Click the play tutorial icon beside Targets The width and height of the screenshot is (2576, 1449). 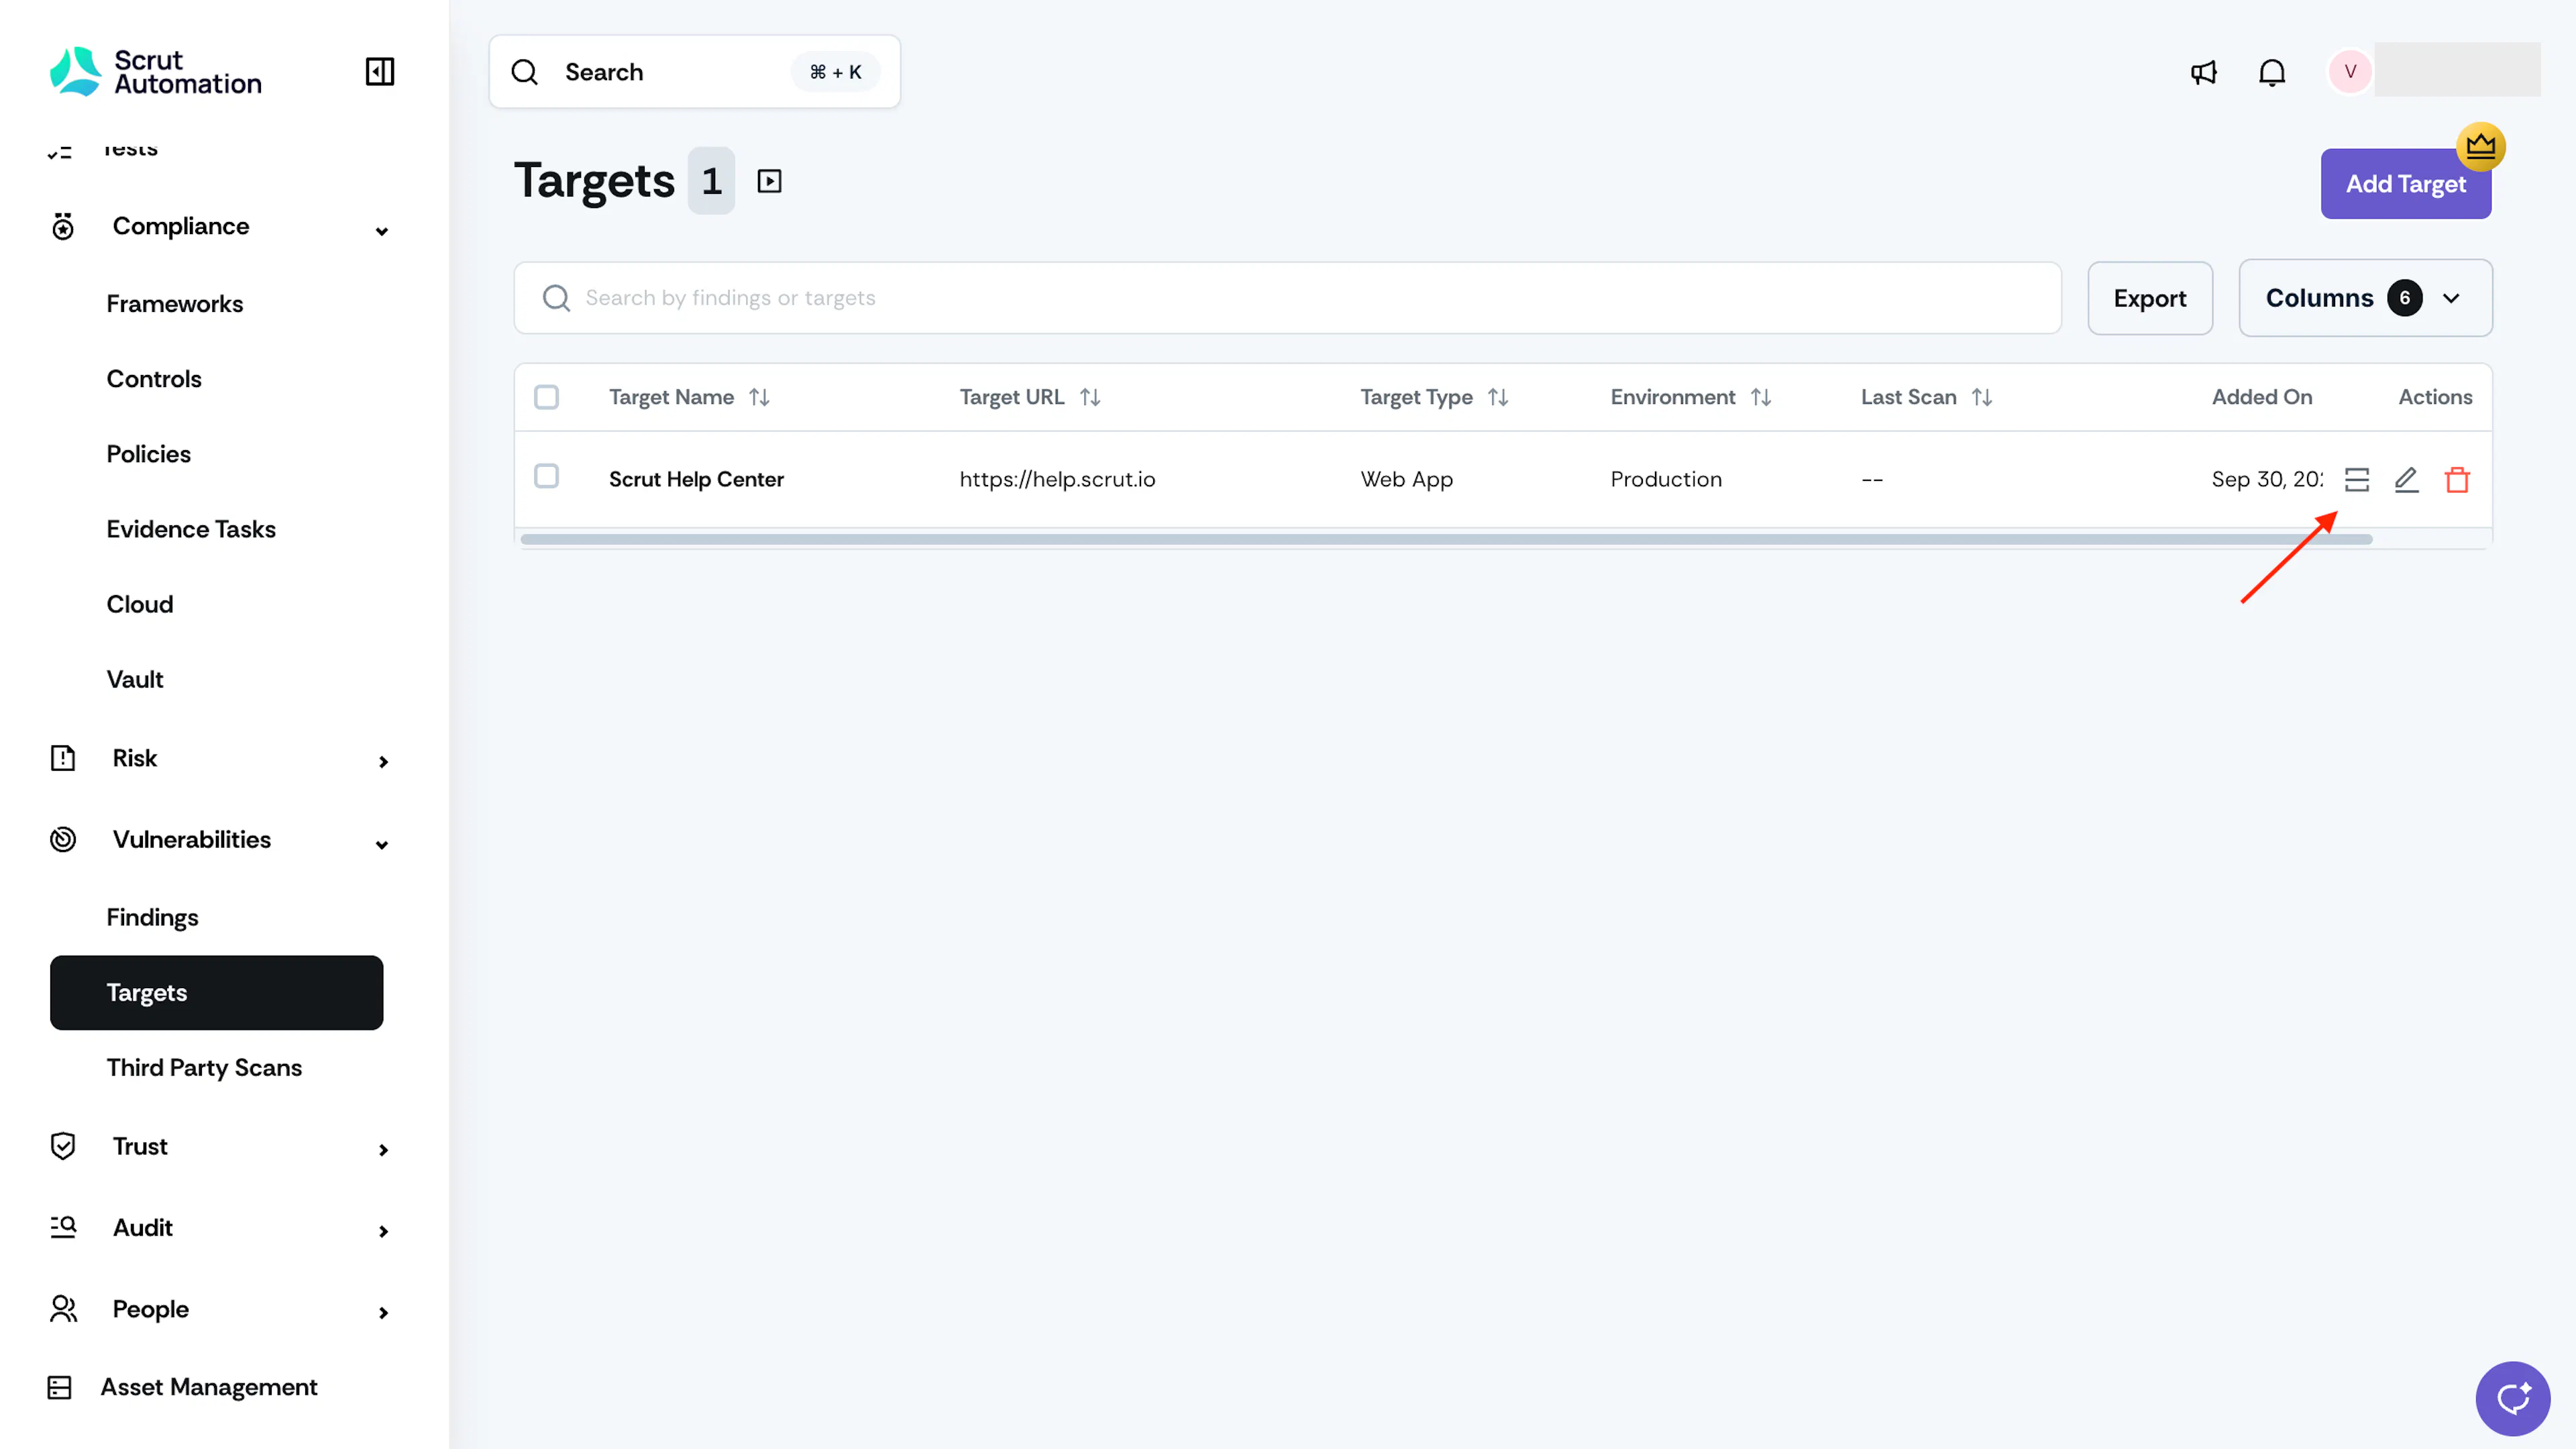click(769, 181)
